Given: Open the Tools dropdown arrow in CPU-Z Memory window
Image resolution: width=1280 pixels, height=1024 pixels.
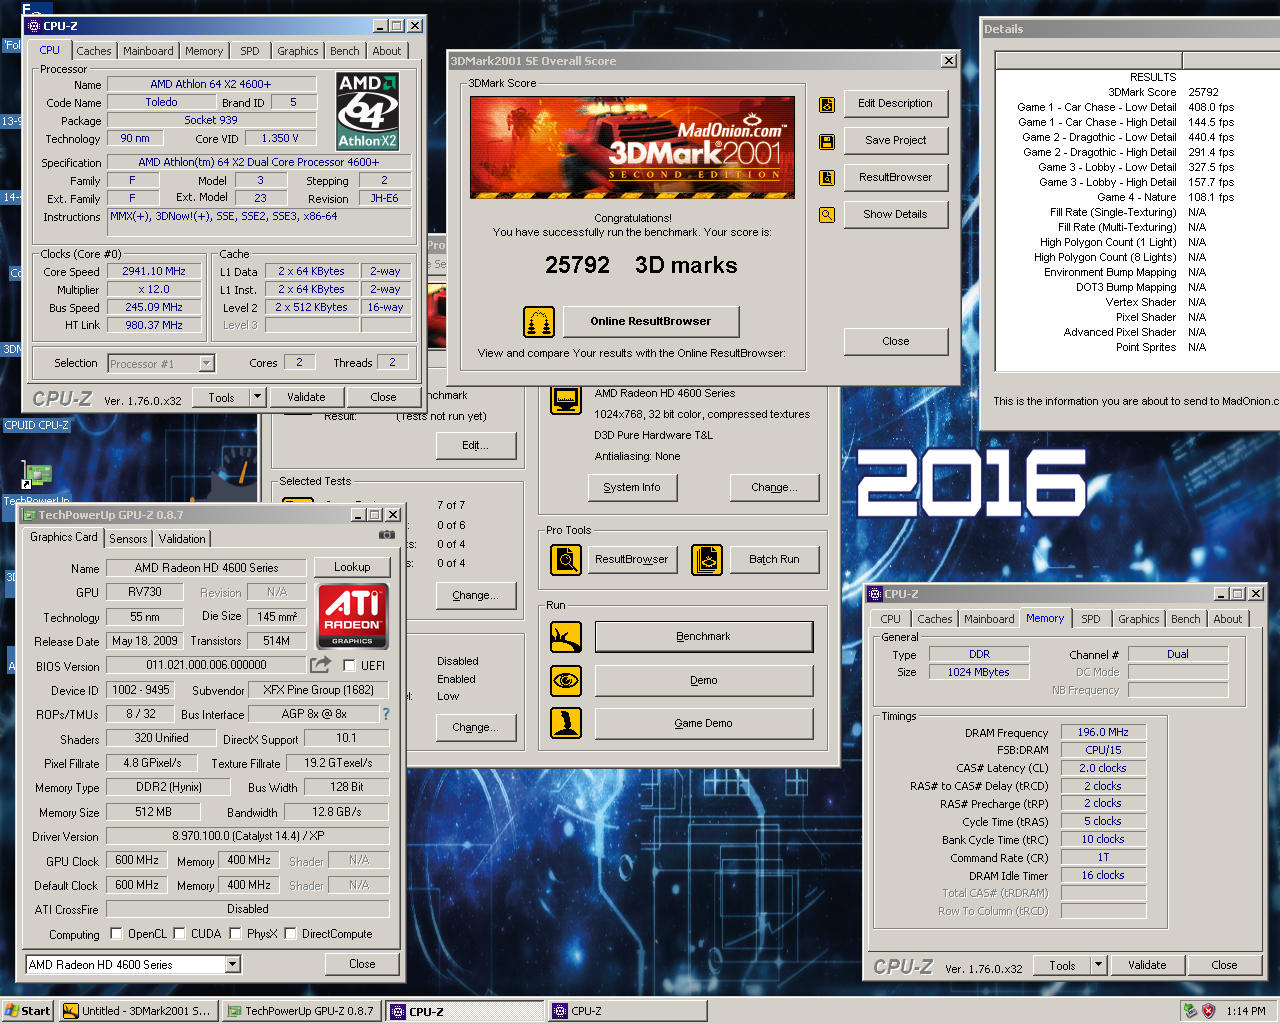Looking at the screenshot, I should [x=1098, y=965].
